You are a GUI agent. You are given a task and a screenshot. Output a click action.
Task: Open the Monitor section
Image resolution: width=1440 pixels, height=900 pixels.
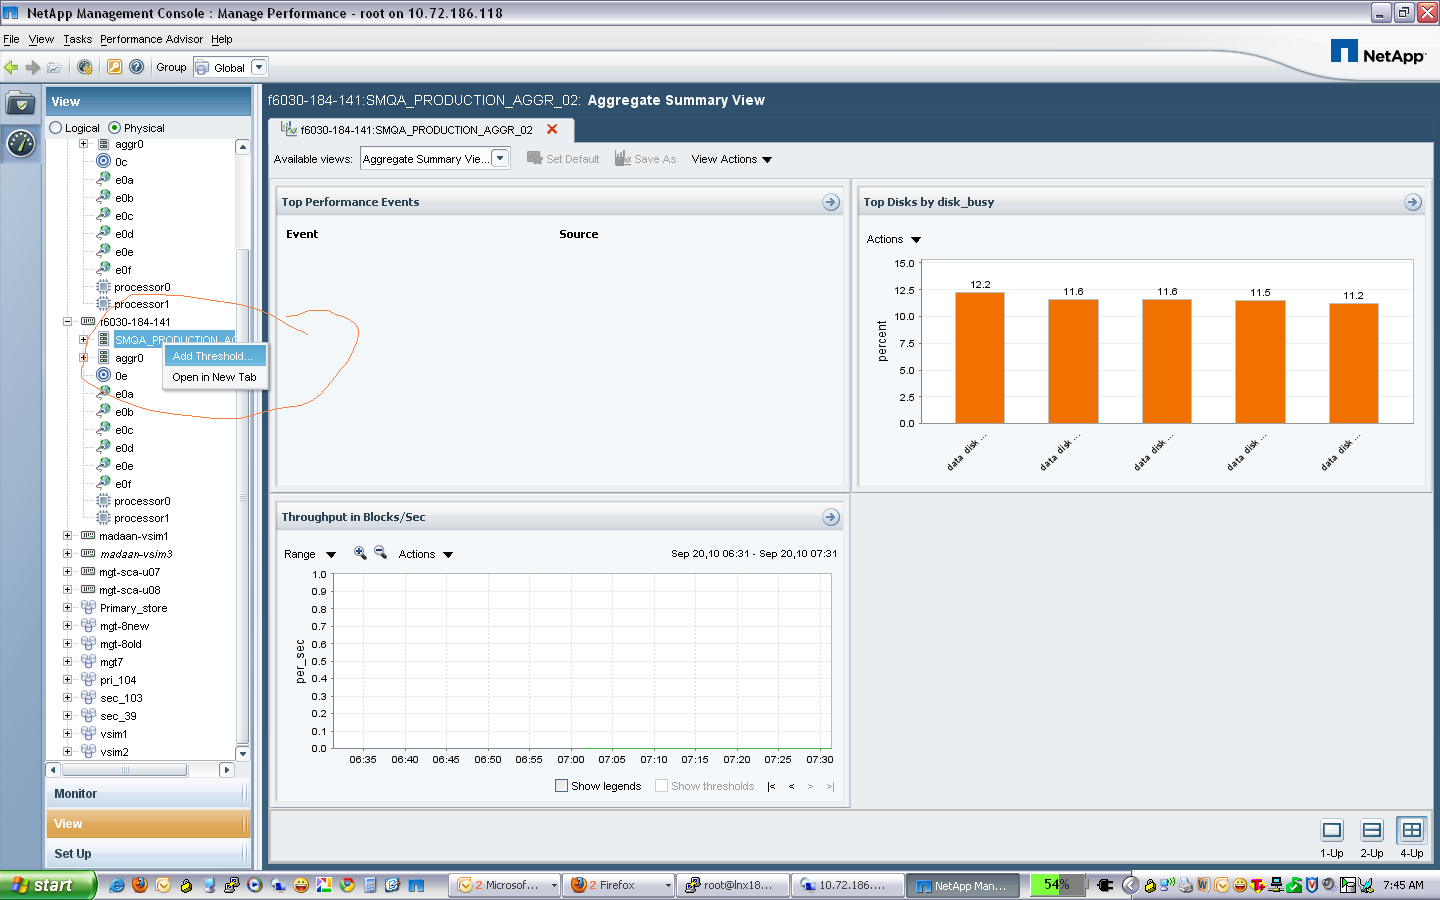[x=146, y=793]
